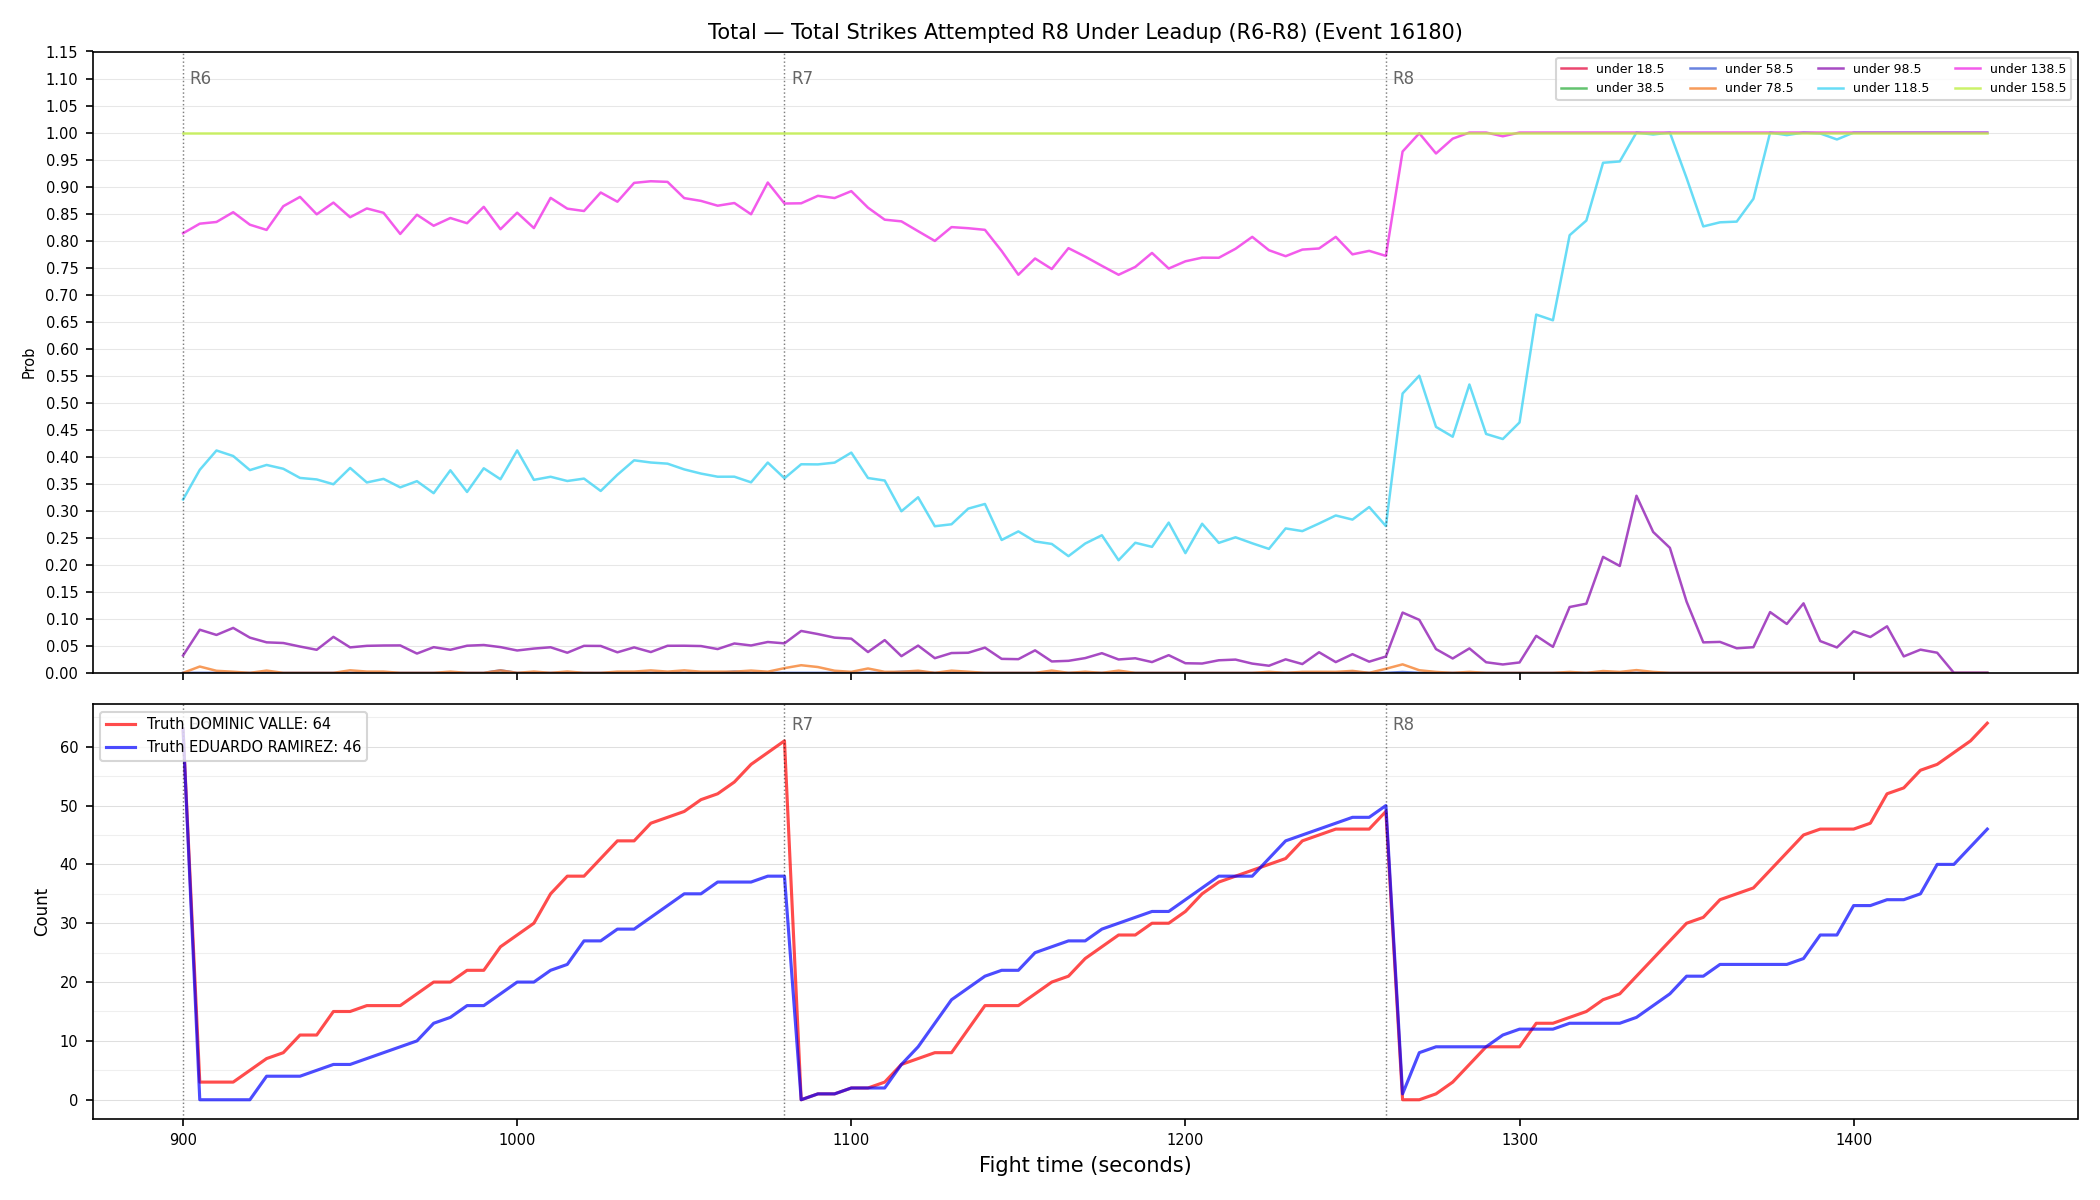Click the red color swatch for under 18.5
This screenshot has width=2100, height=1200.
1574,69
